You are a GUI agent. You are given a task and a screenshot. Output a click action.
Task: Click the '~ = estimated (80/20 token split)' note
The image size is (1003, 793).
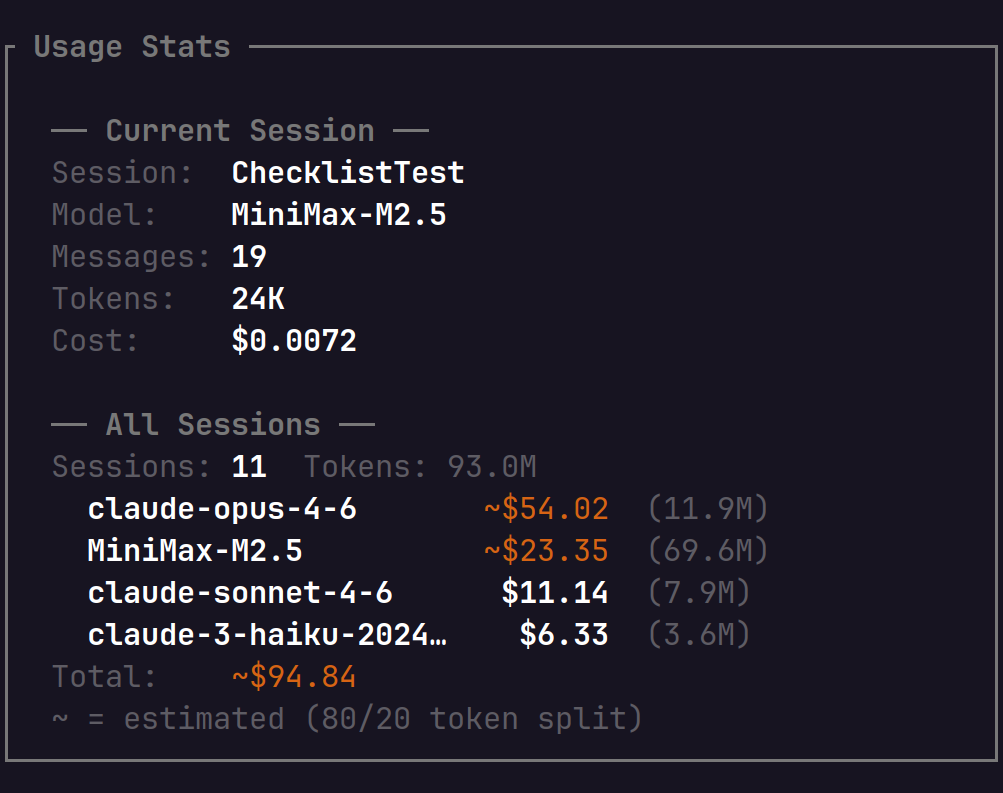click(347, 718)
